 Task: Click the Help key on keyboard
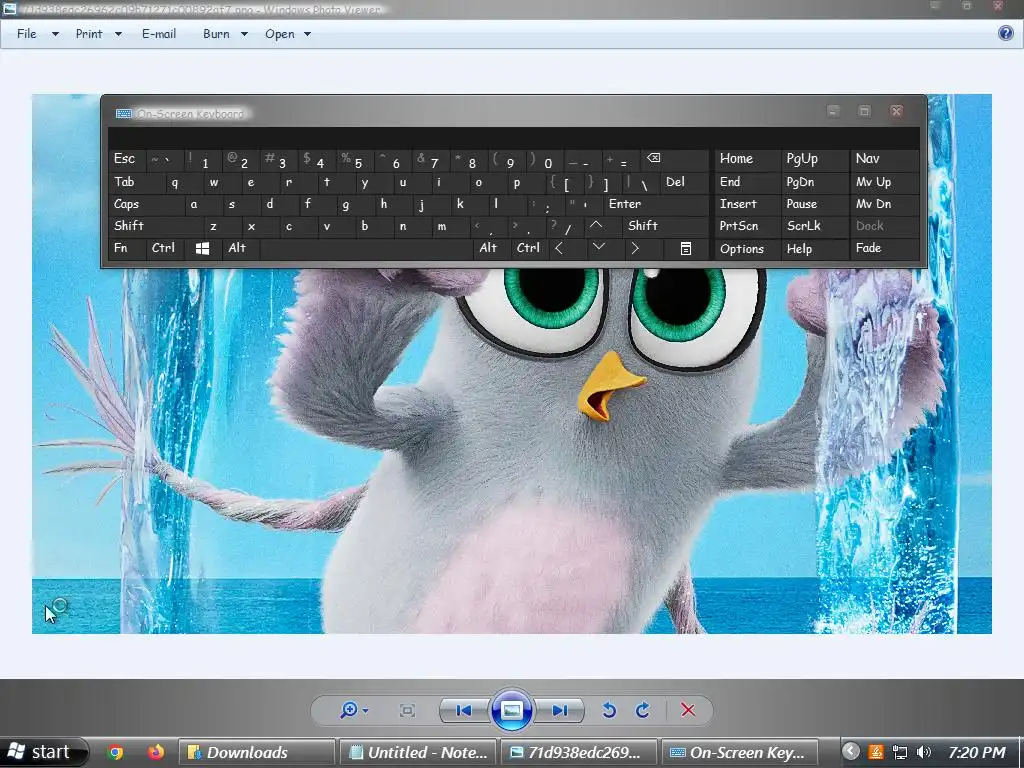pyautogui.click(x=814, y=249)
